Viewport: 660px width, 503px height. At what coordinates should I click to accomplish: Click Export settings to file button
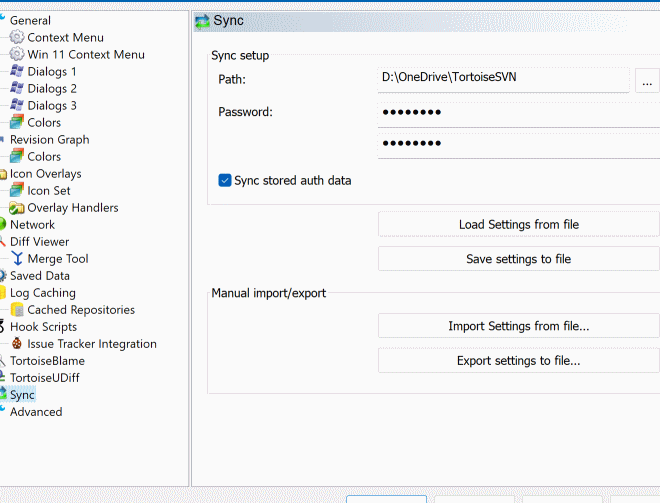click(518, 360)
